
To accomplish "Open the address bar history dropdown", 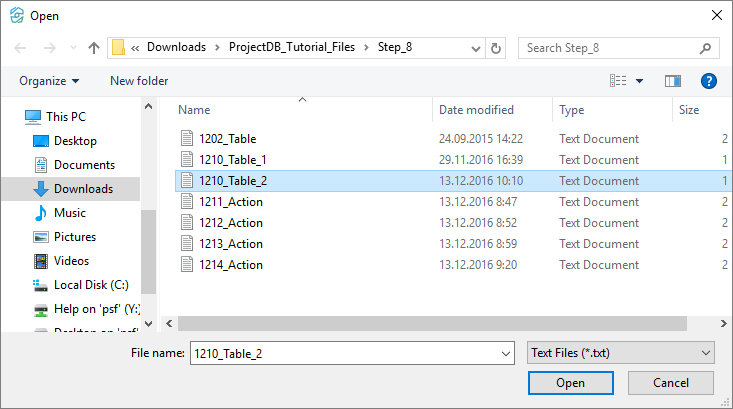I will coord(476,47).
